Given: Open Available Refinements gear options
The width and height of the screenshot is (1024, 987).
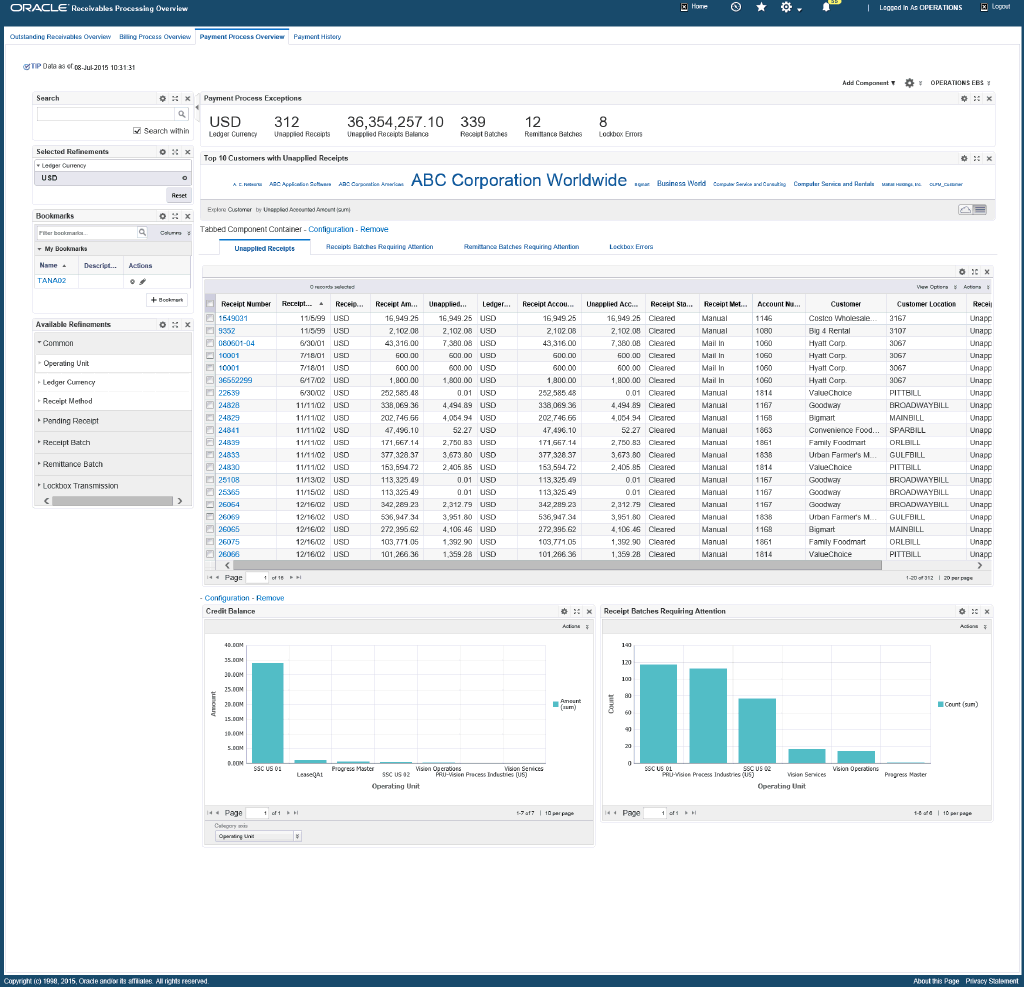Looking at the screenshot, I should click(x=163, y=325).
